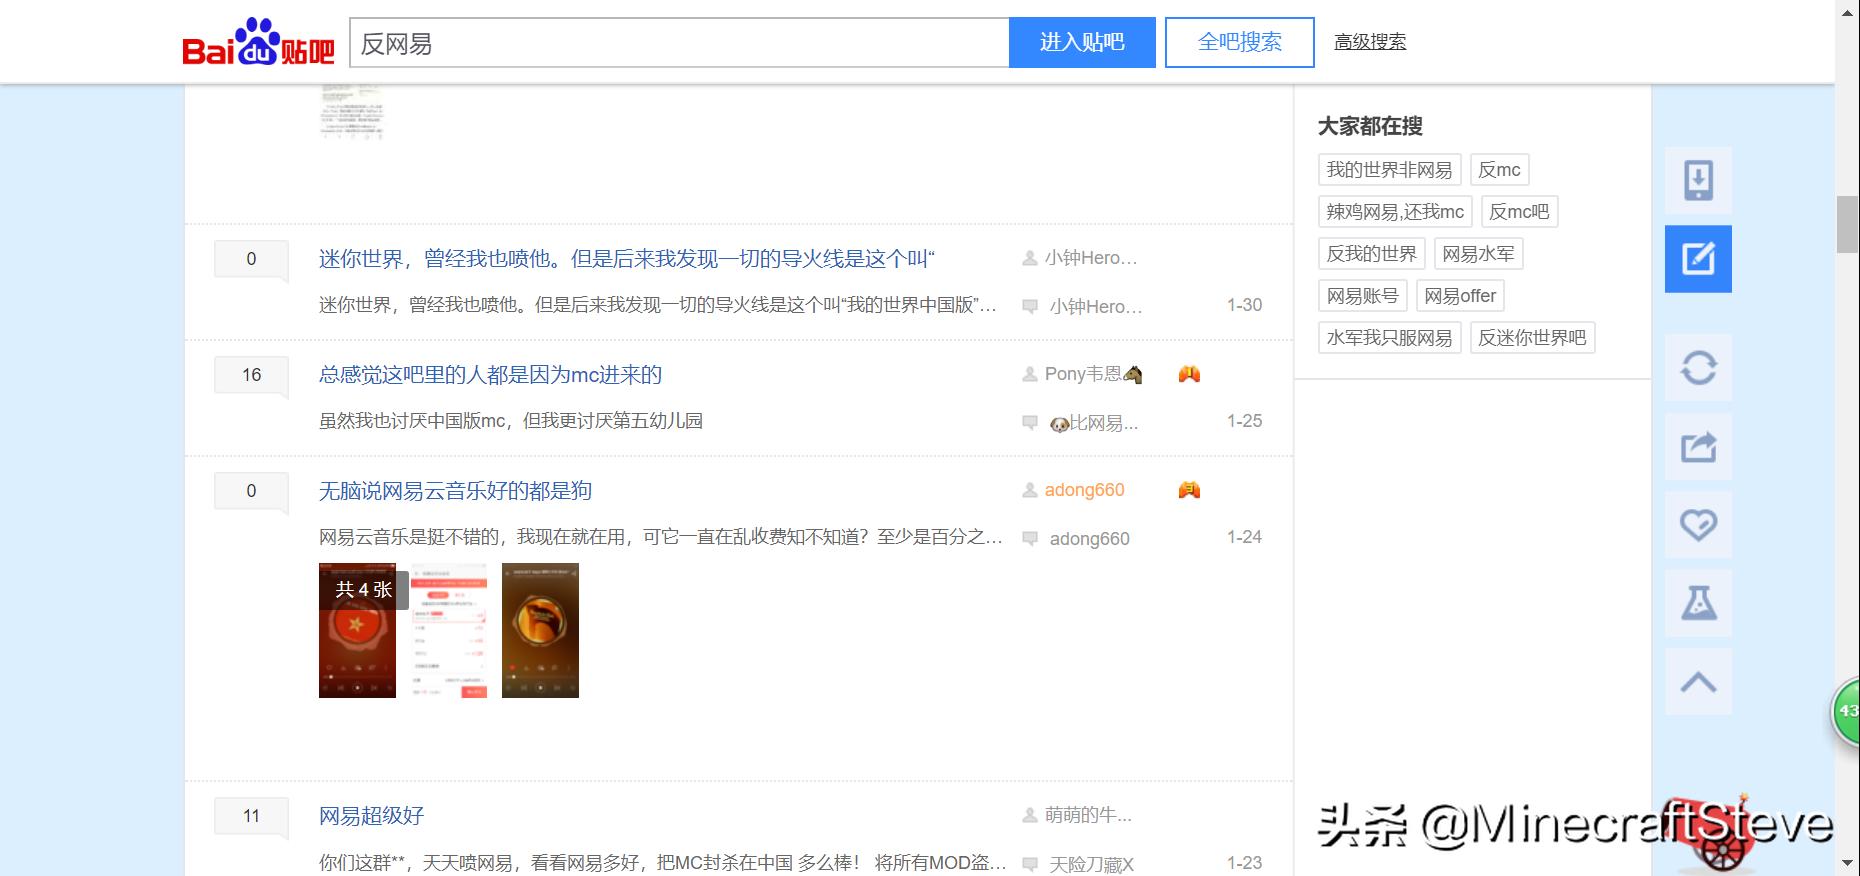Click the back-to-top arrow icon
This screenshot has width=1860, height=876.
click(1698, 682)
